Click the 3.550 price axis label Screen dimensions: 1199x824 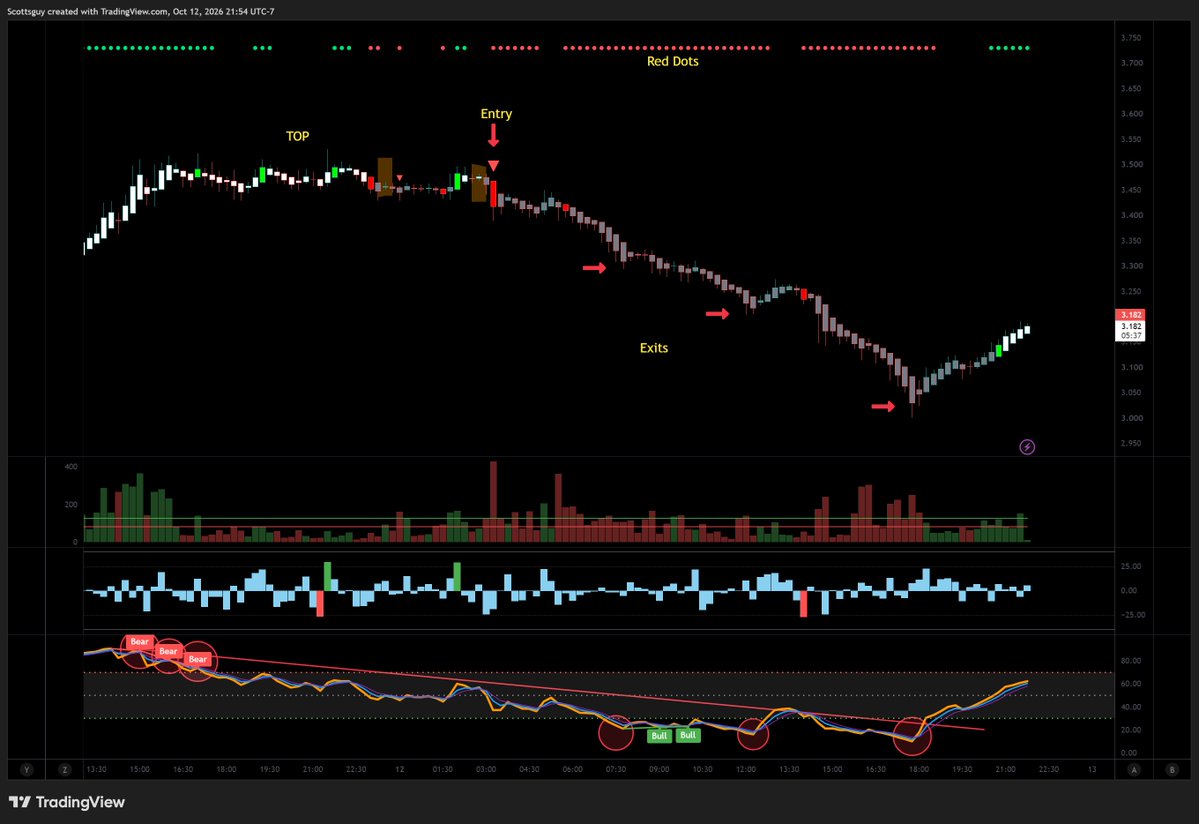tap(1131, 139)
